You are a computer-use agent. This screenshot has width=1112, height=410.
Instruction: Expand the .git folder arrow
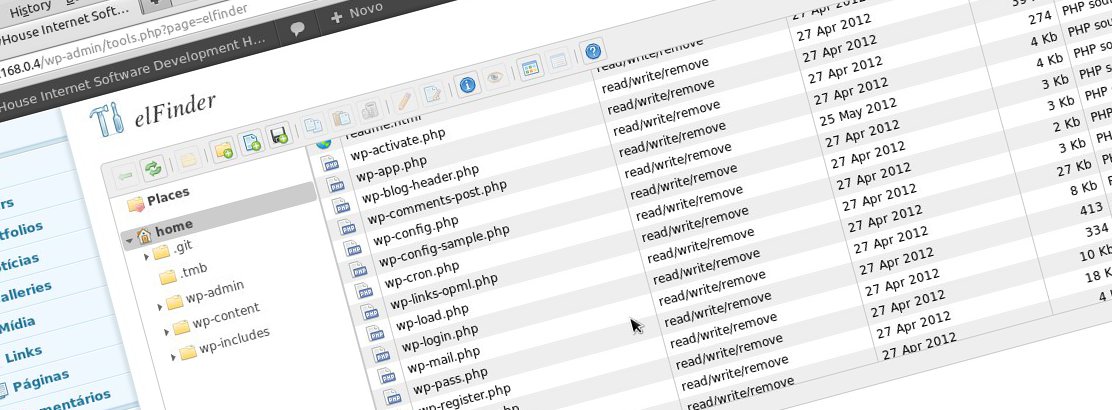147,257
